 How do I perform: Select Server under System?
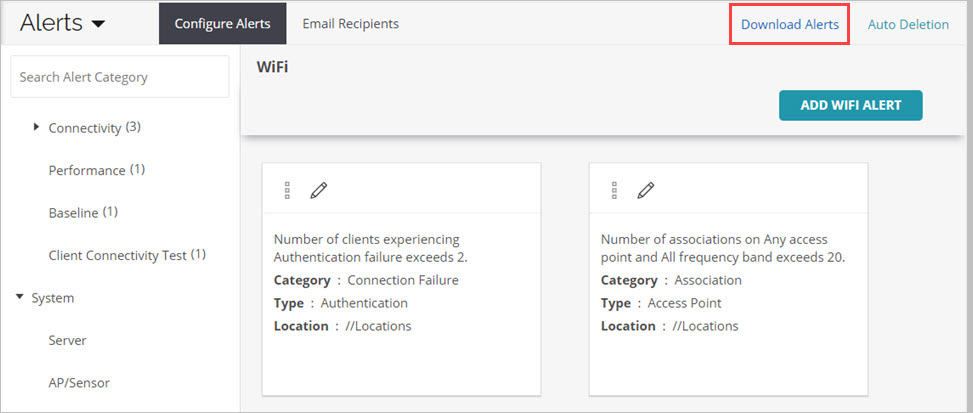(67, 340)
